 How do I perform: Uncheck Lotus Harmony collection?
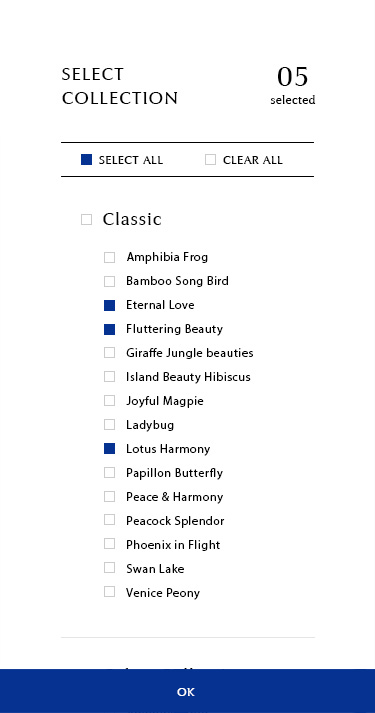click(110, 449)
